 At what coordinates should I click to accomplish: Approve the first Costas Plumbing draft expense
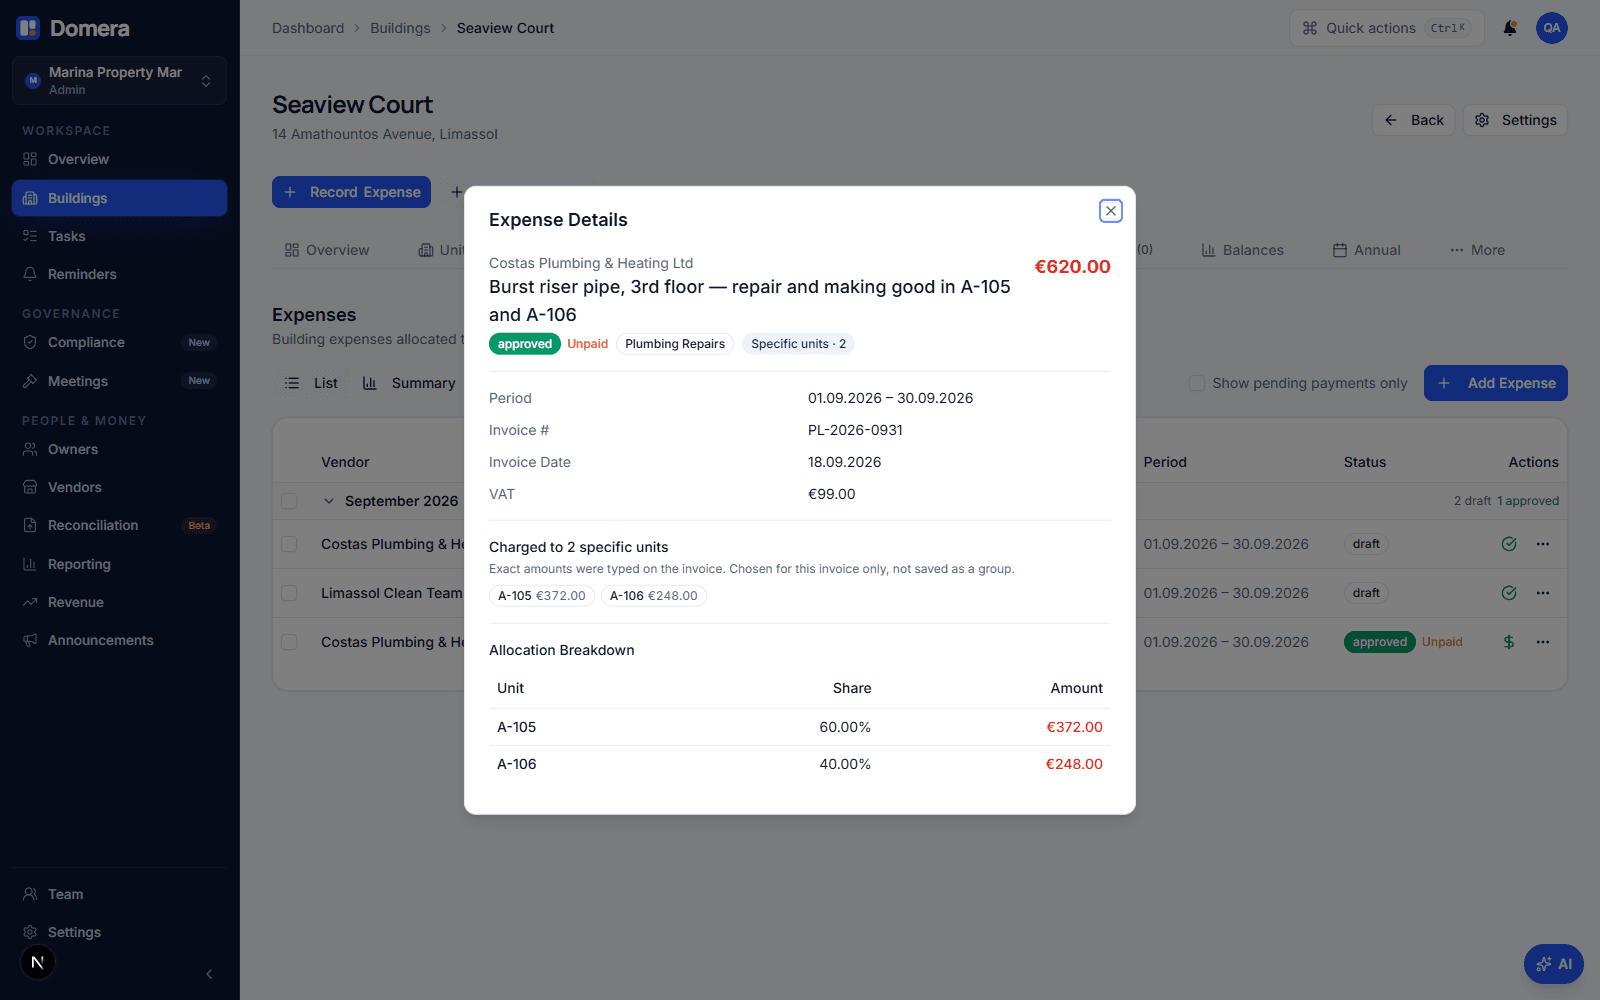coord(1509,544)
